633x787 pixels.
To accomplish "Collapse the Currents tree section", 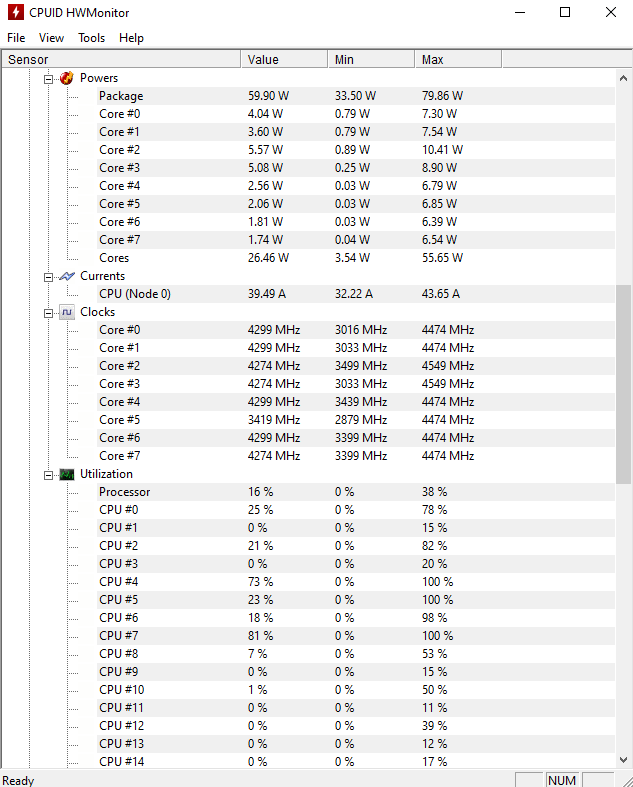I will 48,277.
